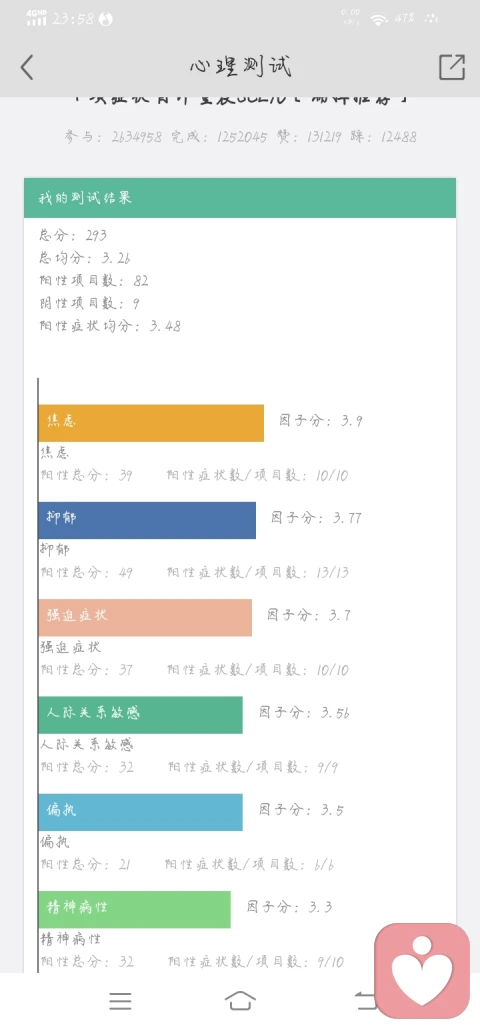Tap the 4G signal strength icon

point(37,18)
